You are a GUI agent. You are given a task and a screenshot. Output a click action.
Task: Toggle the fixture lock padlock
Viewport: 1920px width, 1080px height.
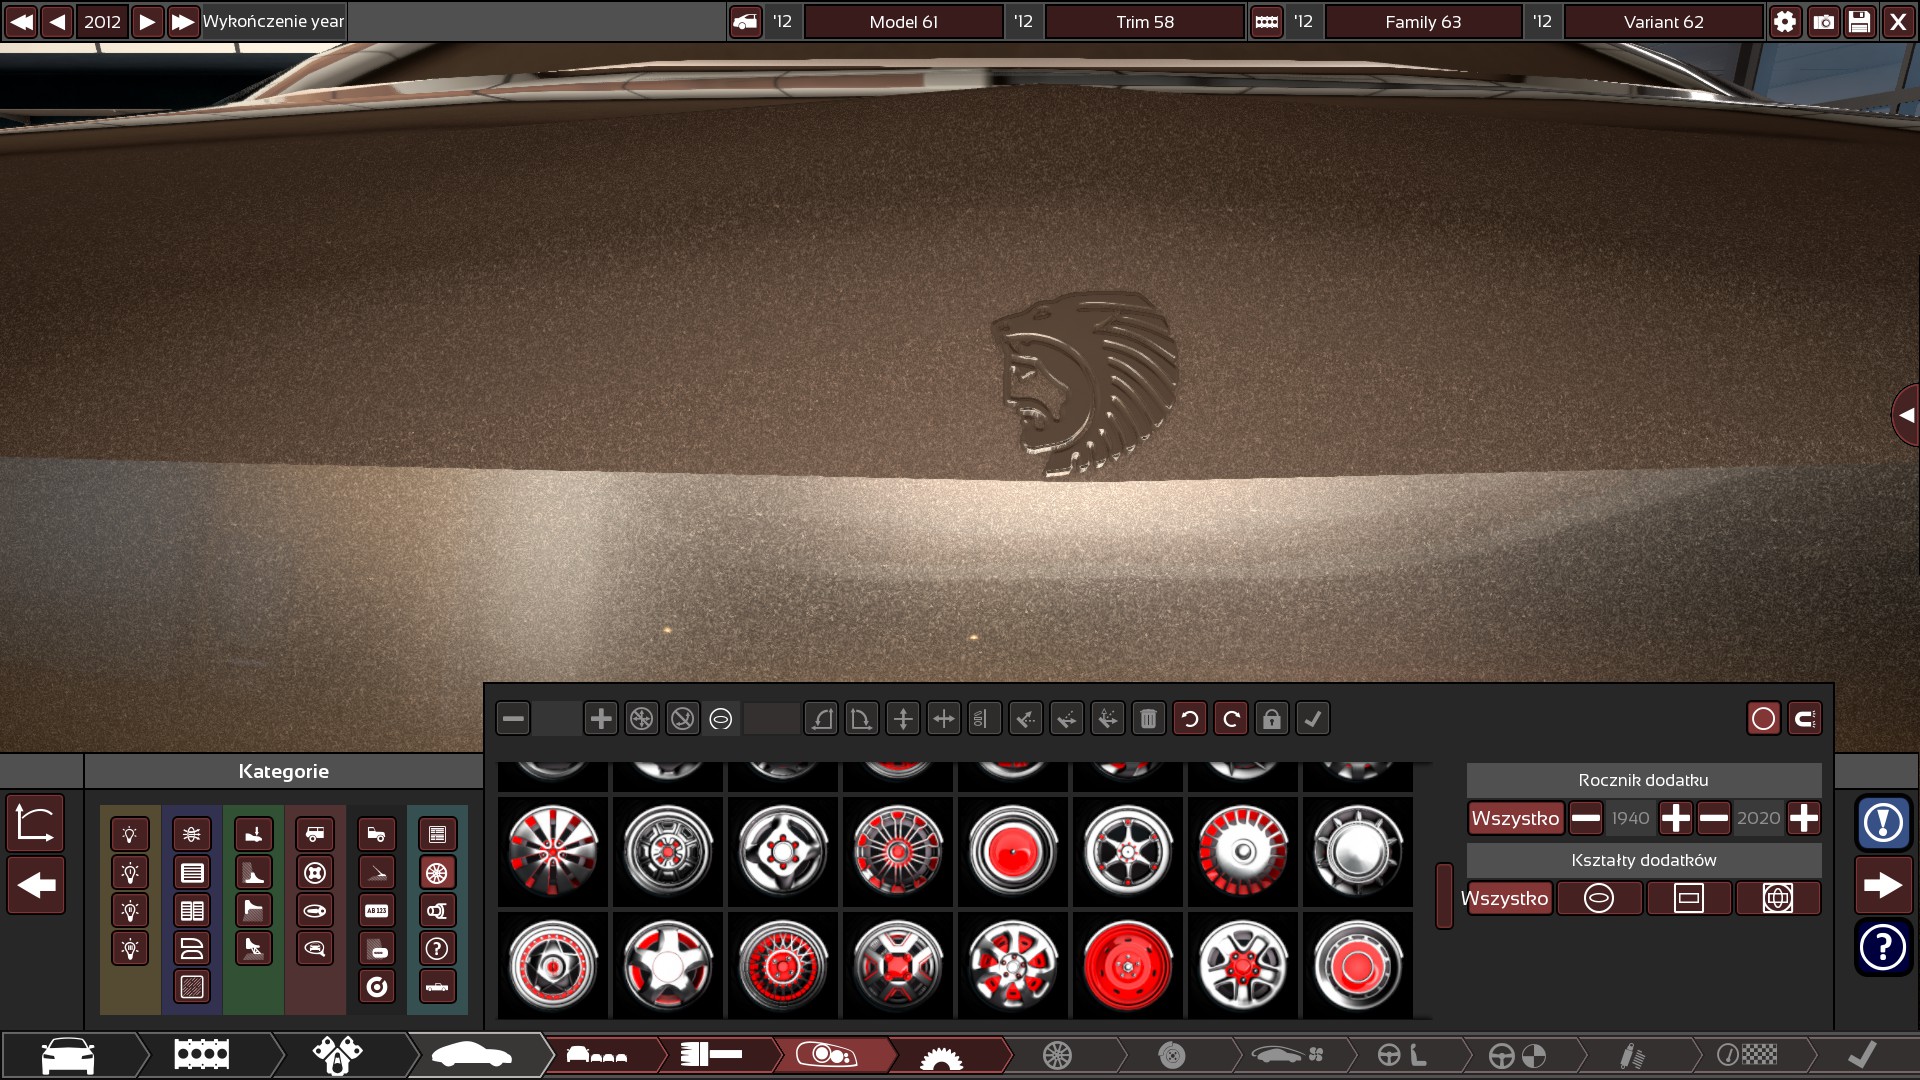pyautogui.click(x=1271, y=719)
